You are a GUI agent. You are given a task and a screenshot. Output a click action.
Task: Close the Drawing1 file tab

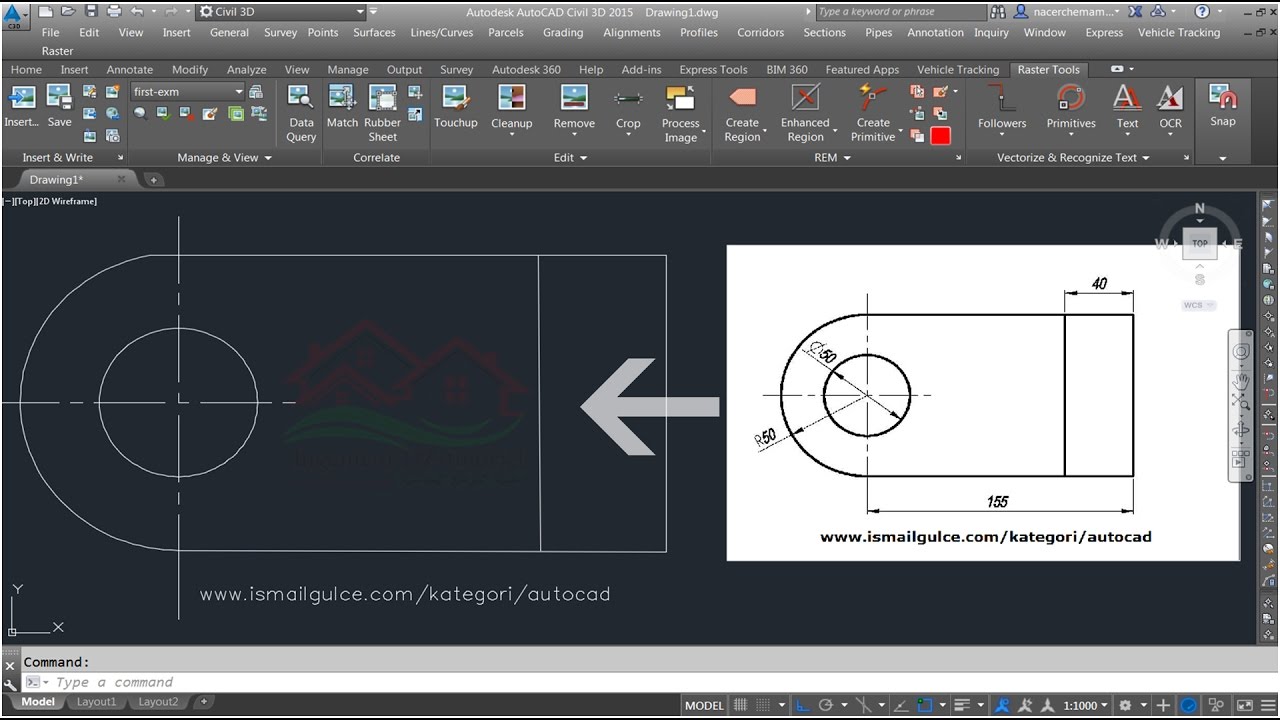122,179
